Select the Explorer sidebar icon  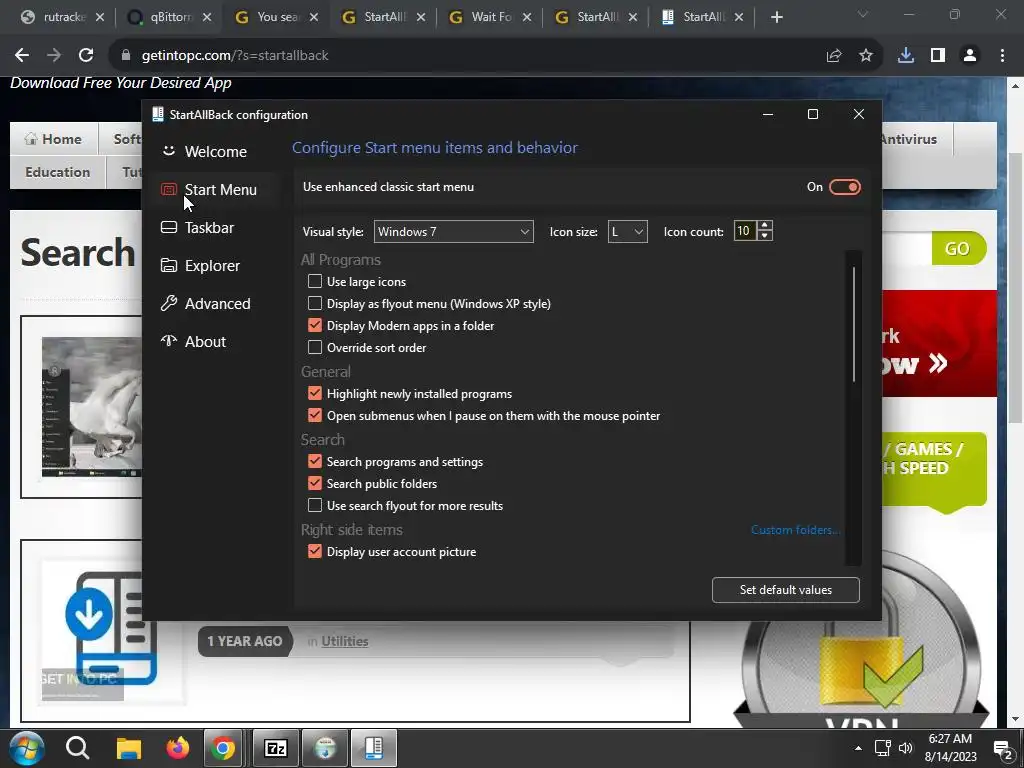pos(168,265)
